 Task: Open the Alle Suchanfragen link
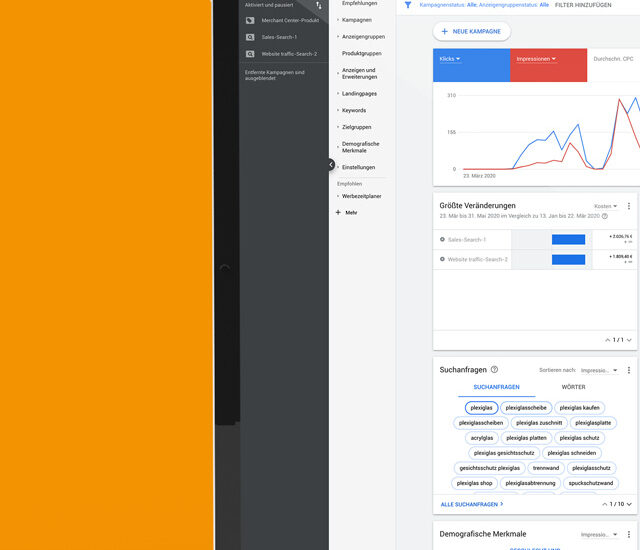471,504
